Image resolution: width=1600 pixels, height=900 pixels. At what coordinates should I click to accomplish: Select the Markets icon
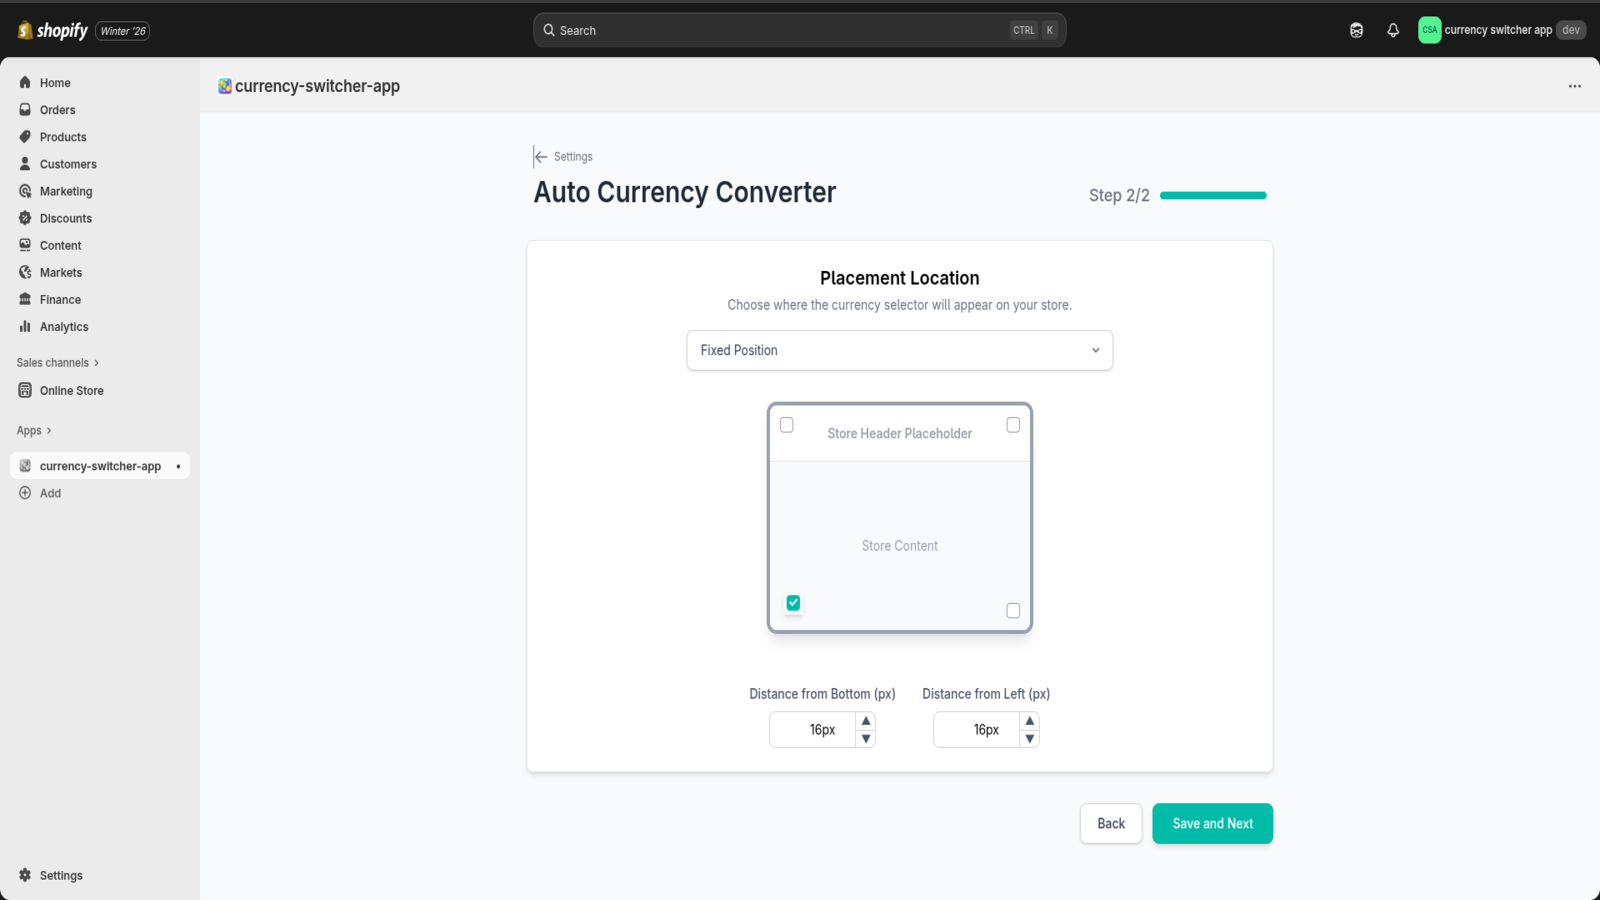[62, 272]
